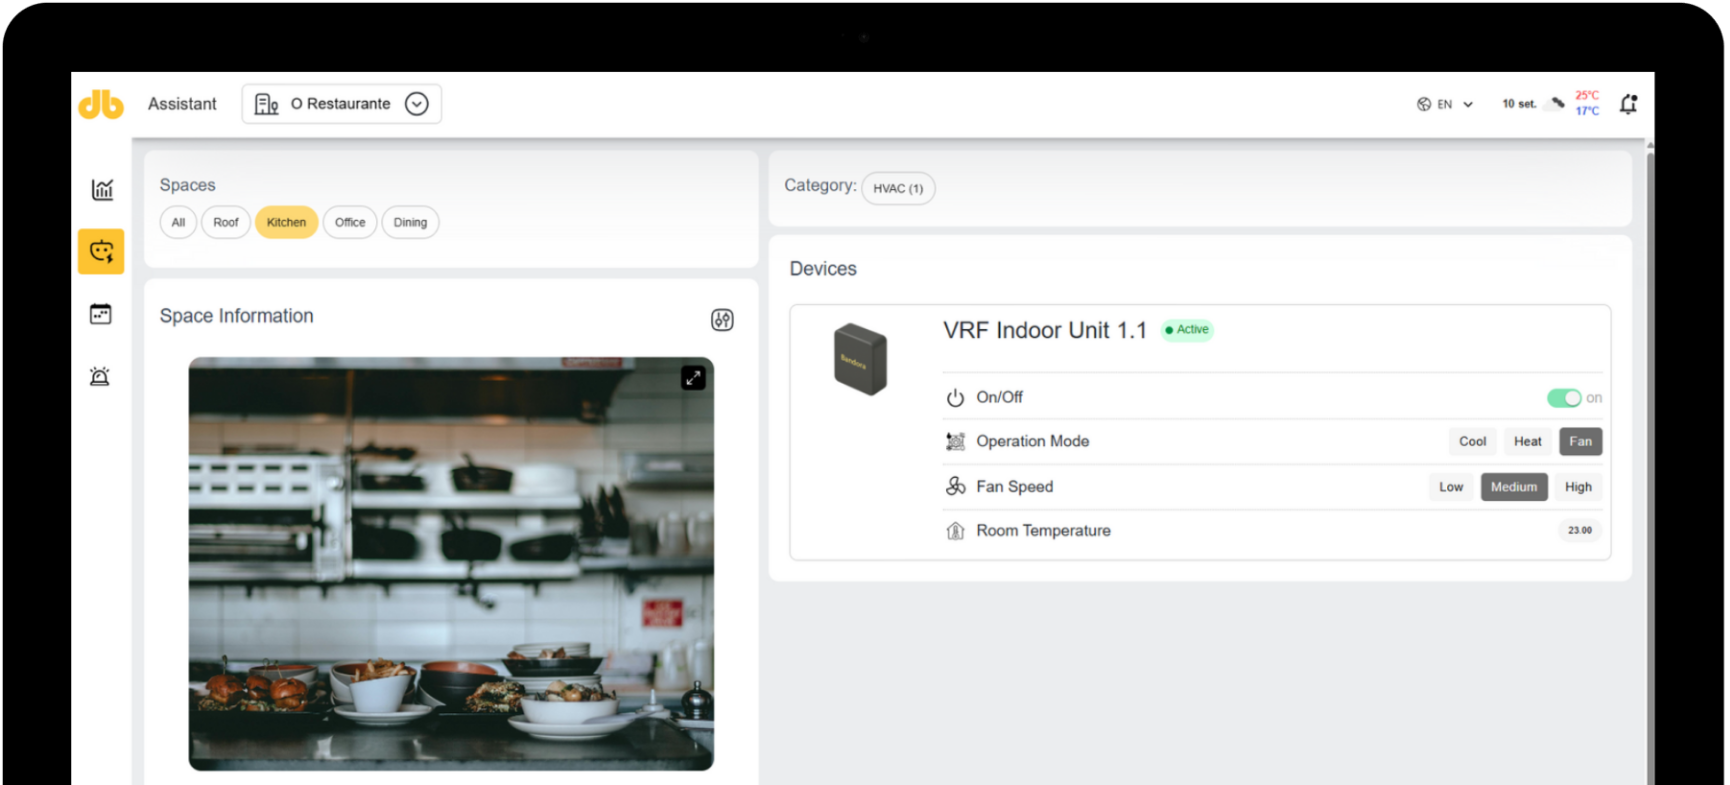The image size is (1730, 785).
Task: Select the Roof space tab
Action: pyautogui.click(x=226, y=222)
